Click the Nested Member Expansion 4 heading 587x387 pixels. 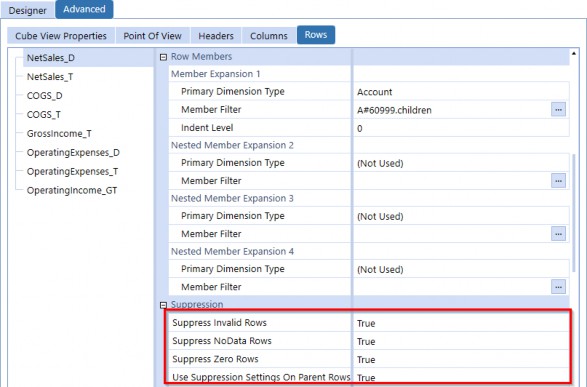[x=232, y=252]
